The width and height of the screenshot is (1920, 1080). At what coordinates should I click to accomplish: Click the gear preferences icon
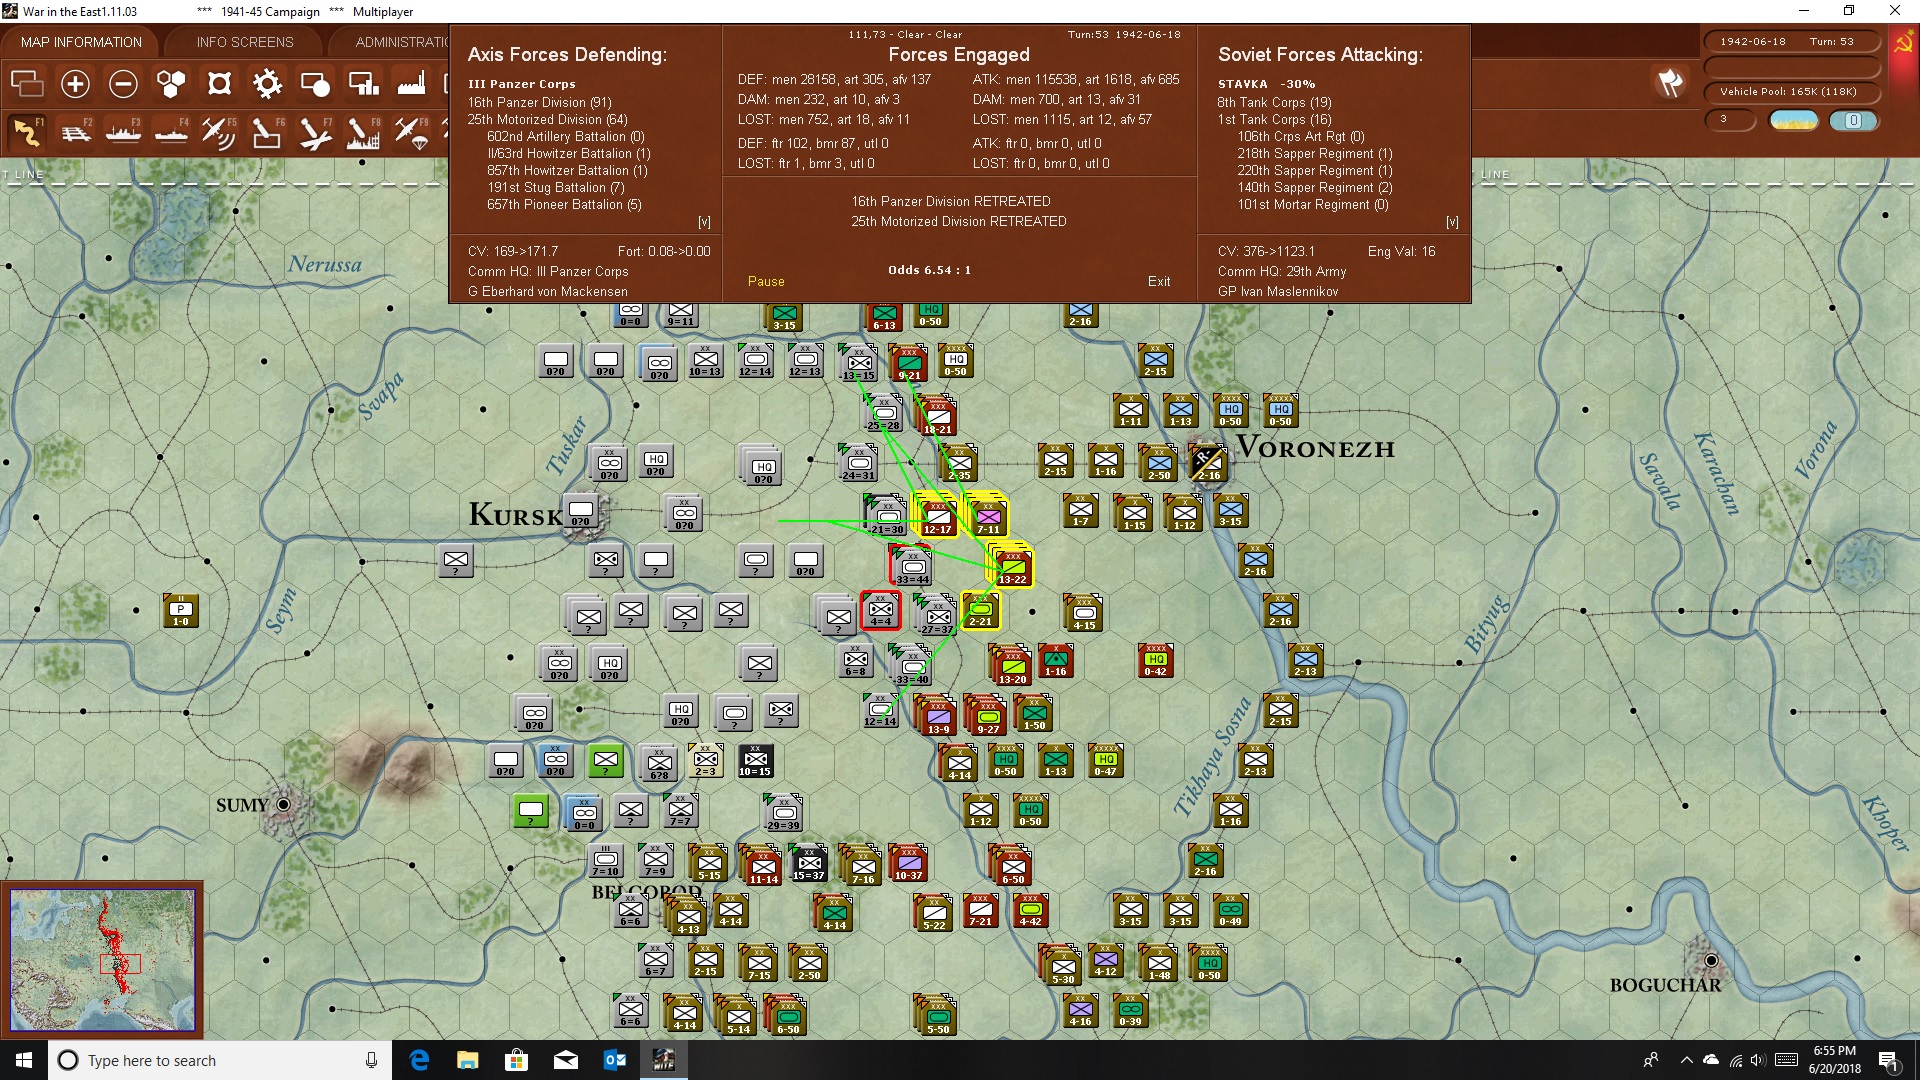click(x=267, y=84)
